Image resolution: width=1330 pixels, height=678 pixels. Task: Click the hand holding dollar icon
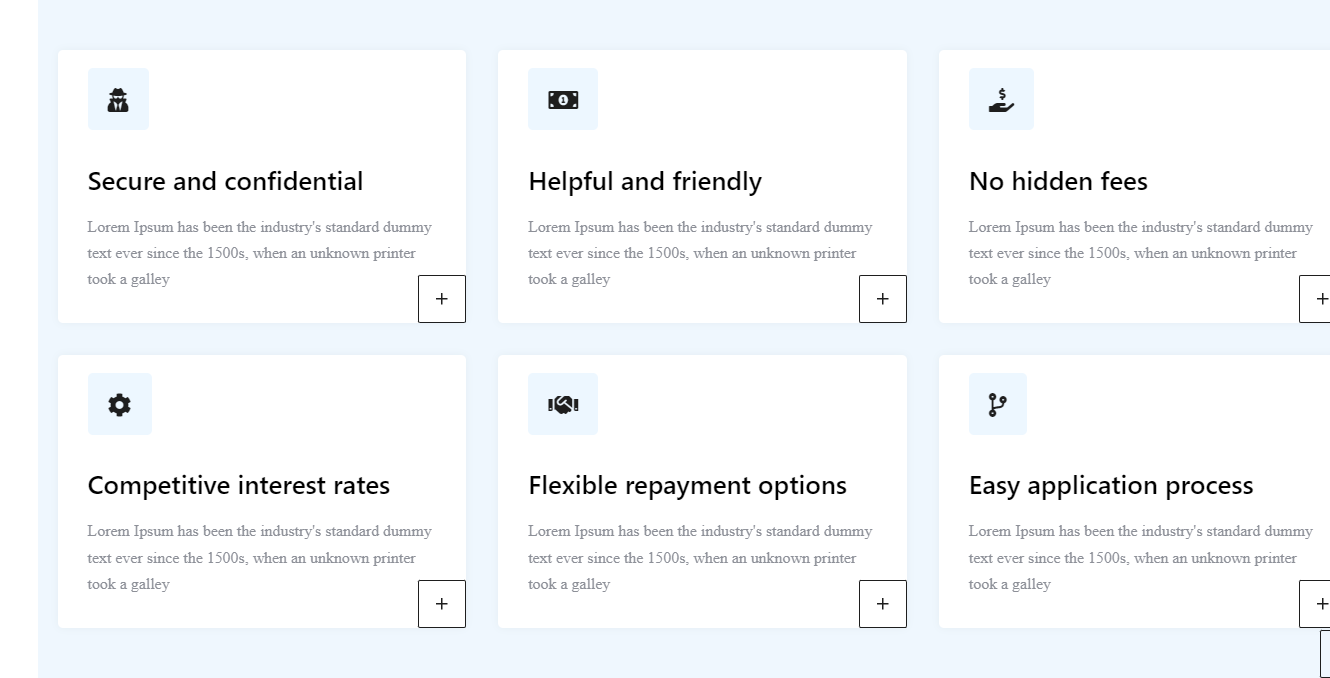coord(1001,100)
